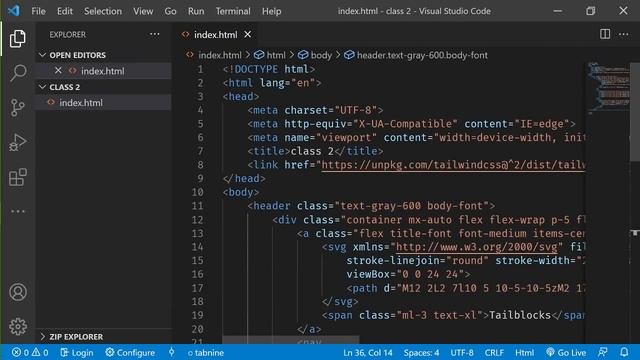Follow the unpkg tailwindcss link on line 8
This screenshot has height=360, width=640.
(453, 165)
